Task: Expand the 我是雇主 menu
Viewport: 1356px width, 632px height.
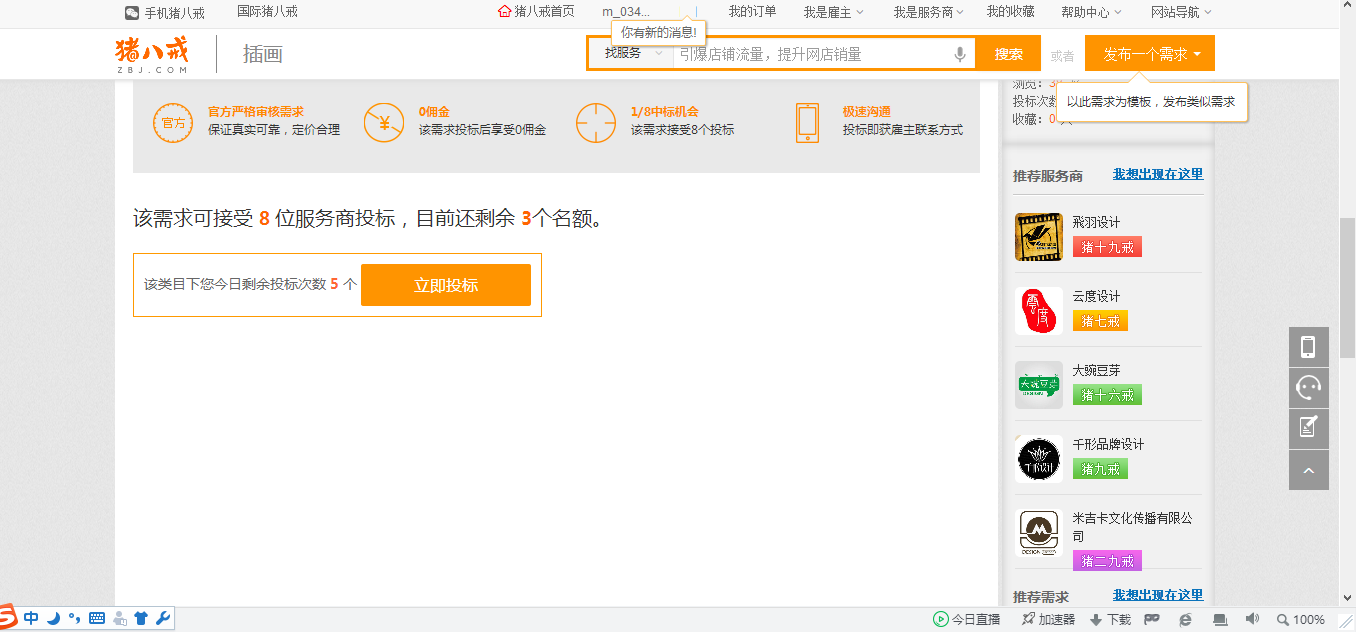Action: 833,12
